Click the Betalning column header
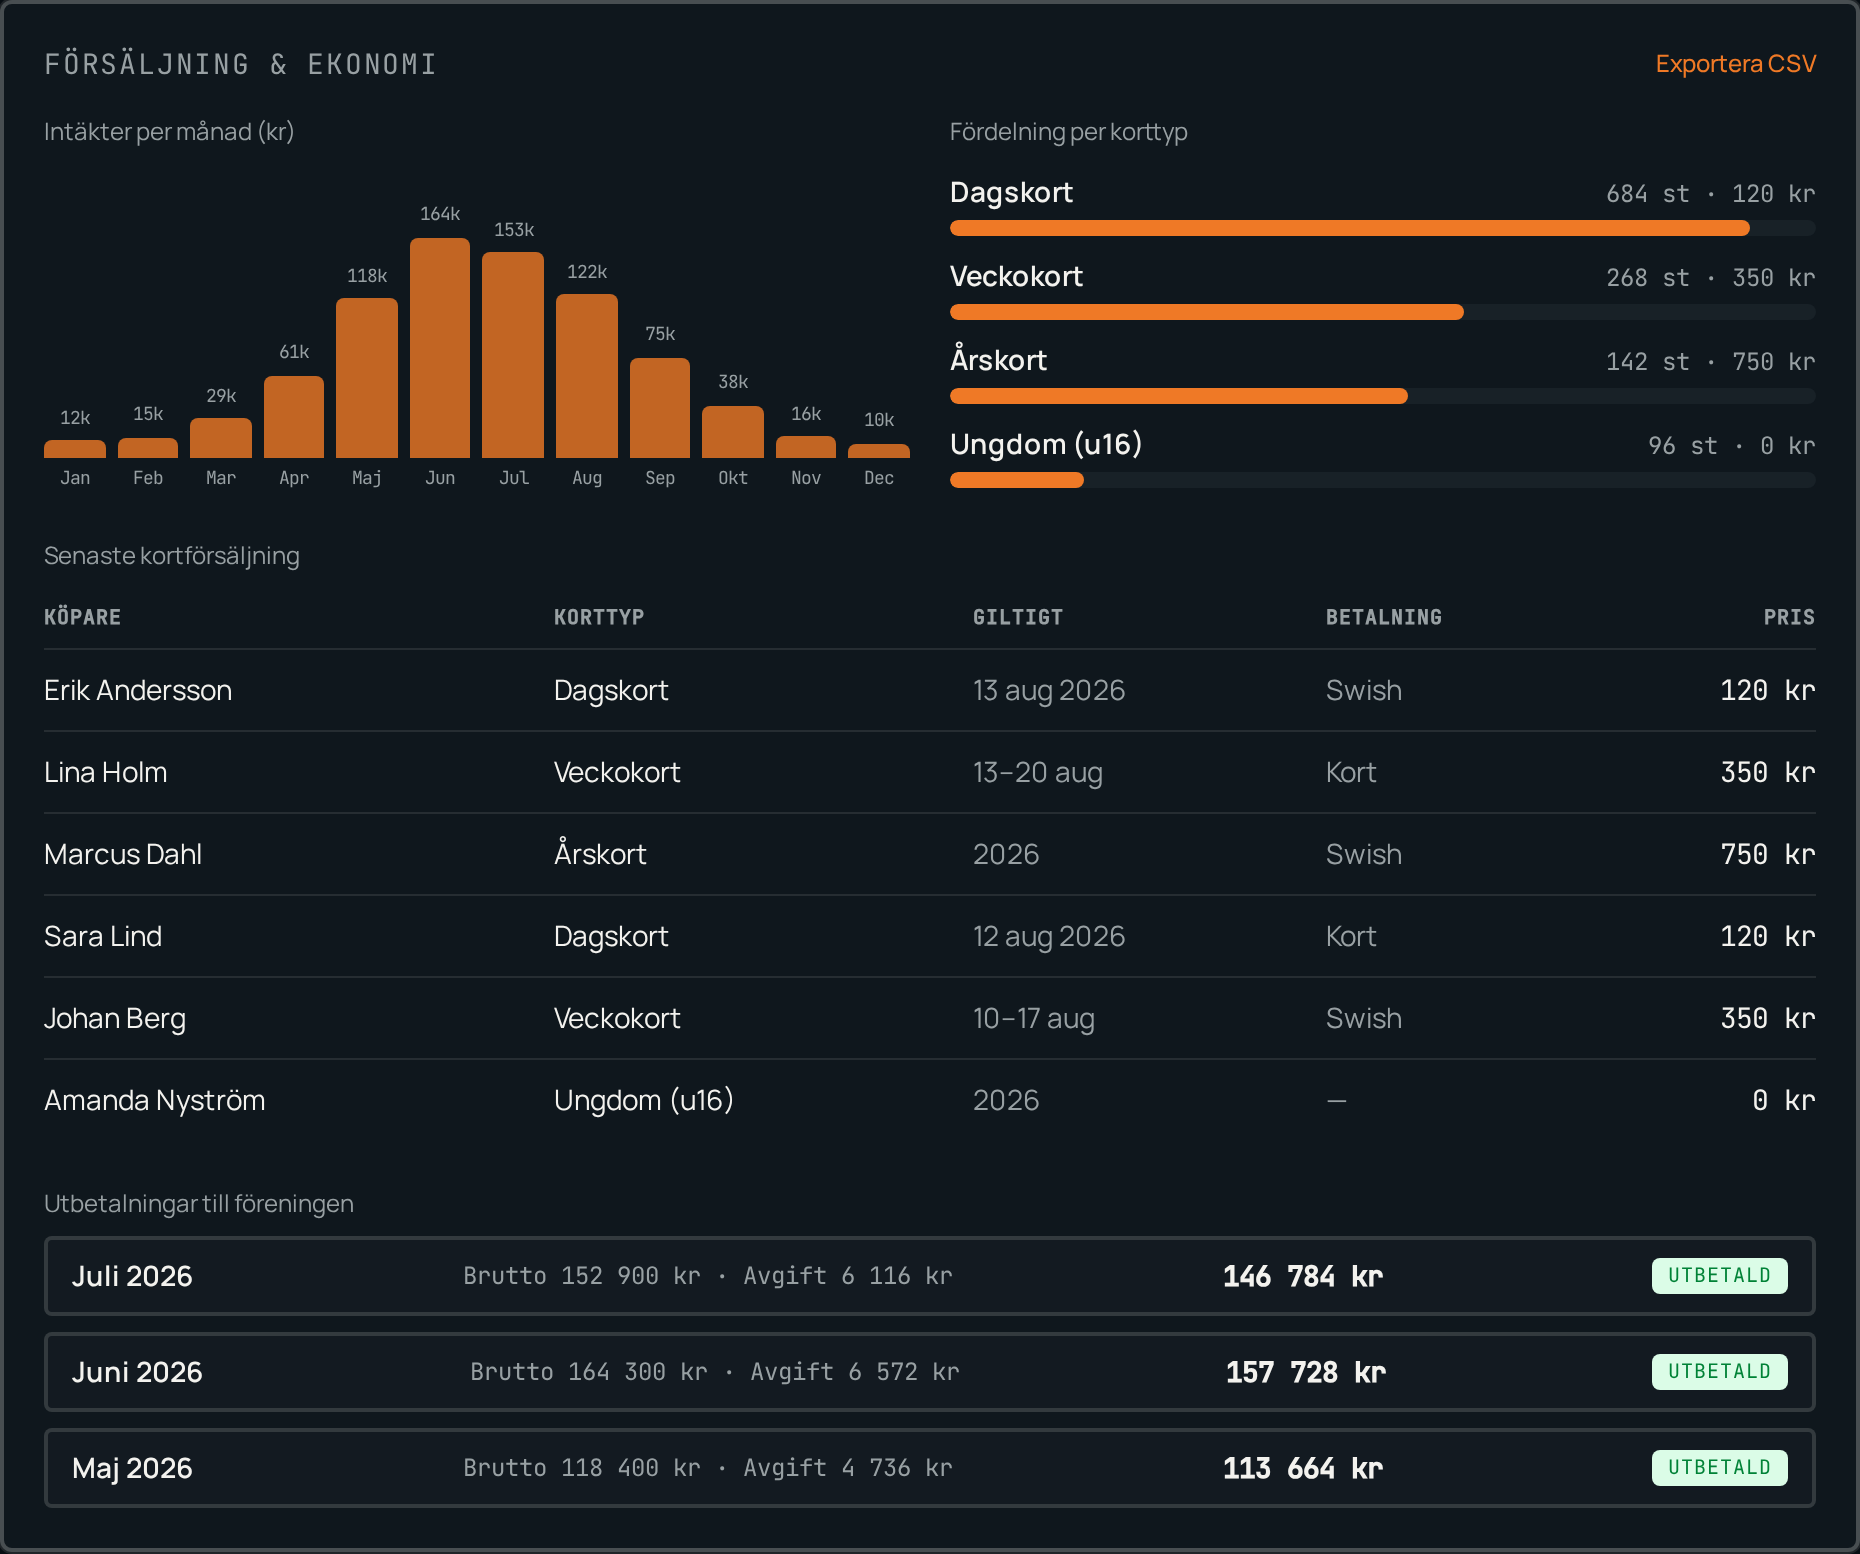This screenshot has height=1554, width=1860. (x=1384, y=617)
